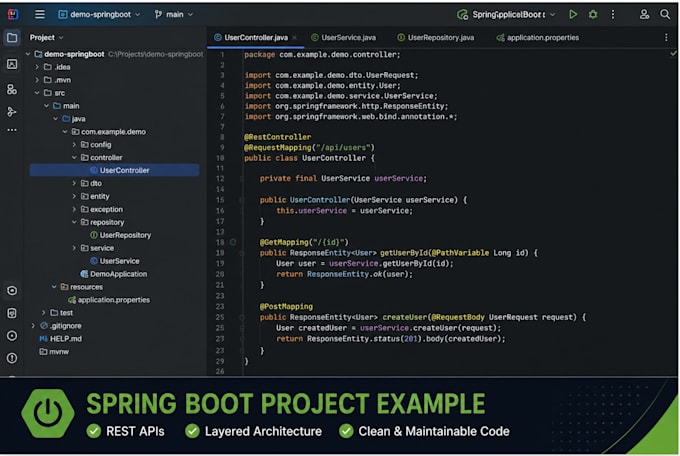Collapse the controller package
Image resolution: width=680 pixels, height=456 pixels.
click(74, 157)
